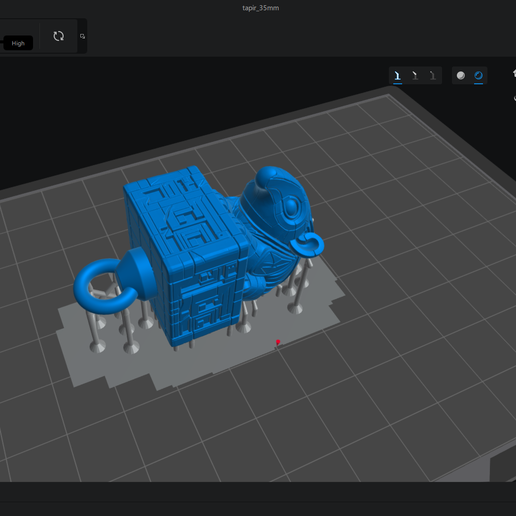Select the first blue-underlined support icon

397,76
